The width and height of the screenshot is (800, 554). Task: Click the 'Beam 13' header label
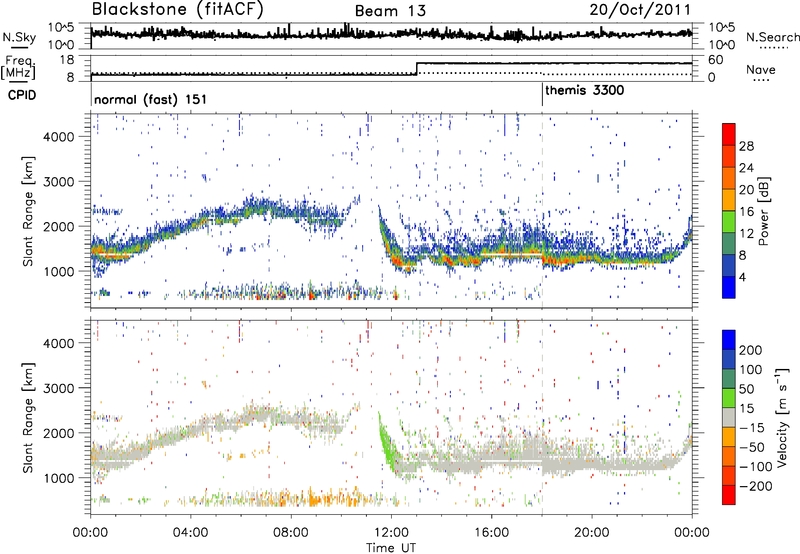390,11
